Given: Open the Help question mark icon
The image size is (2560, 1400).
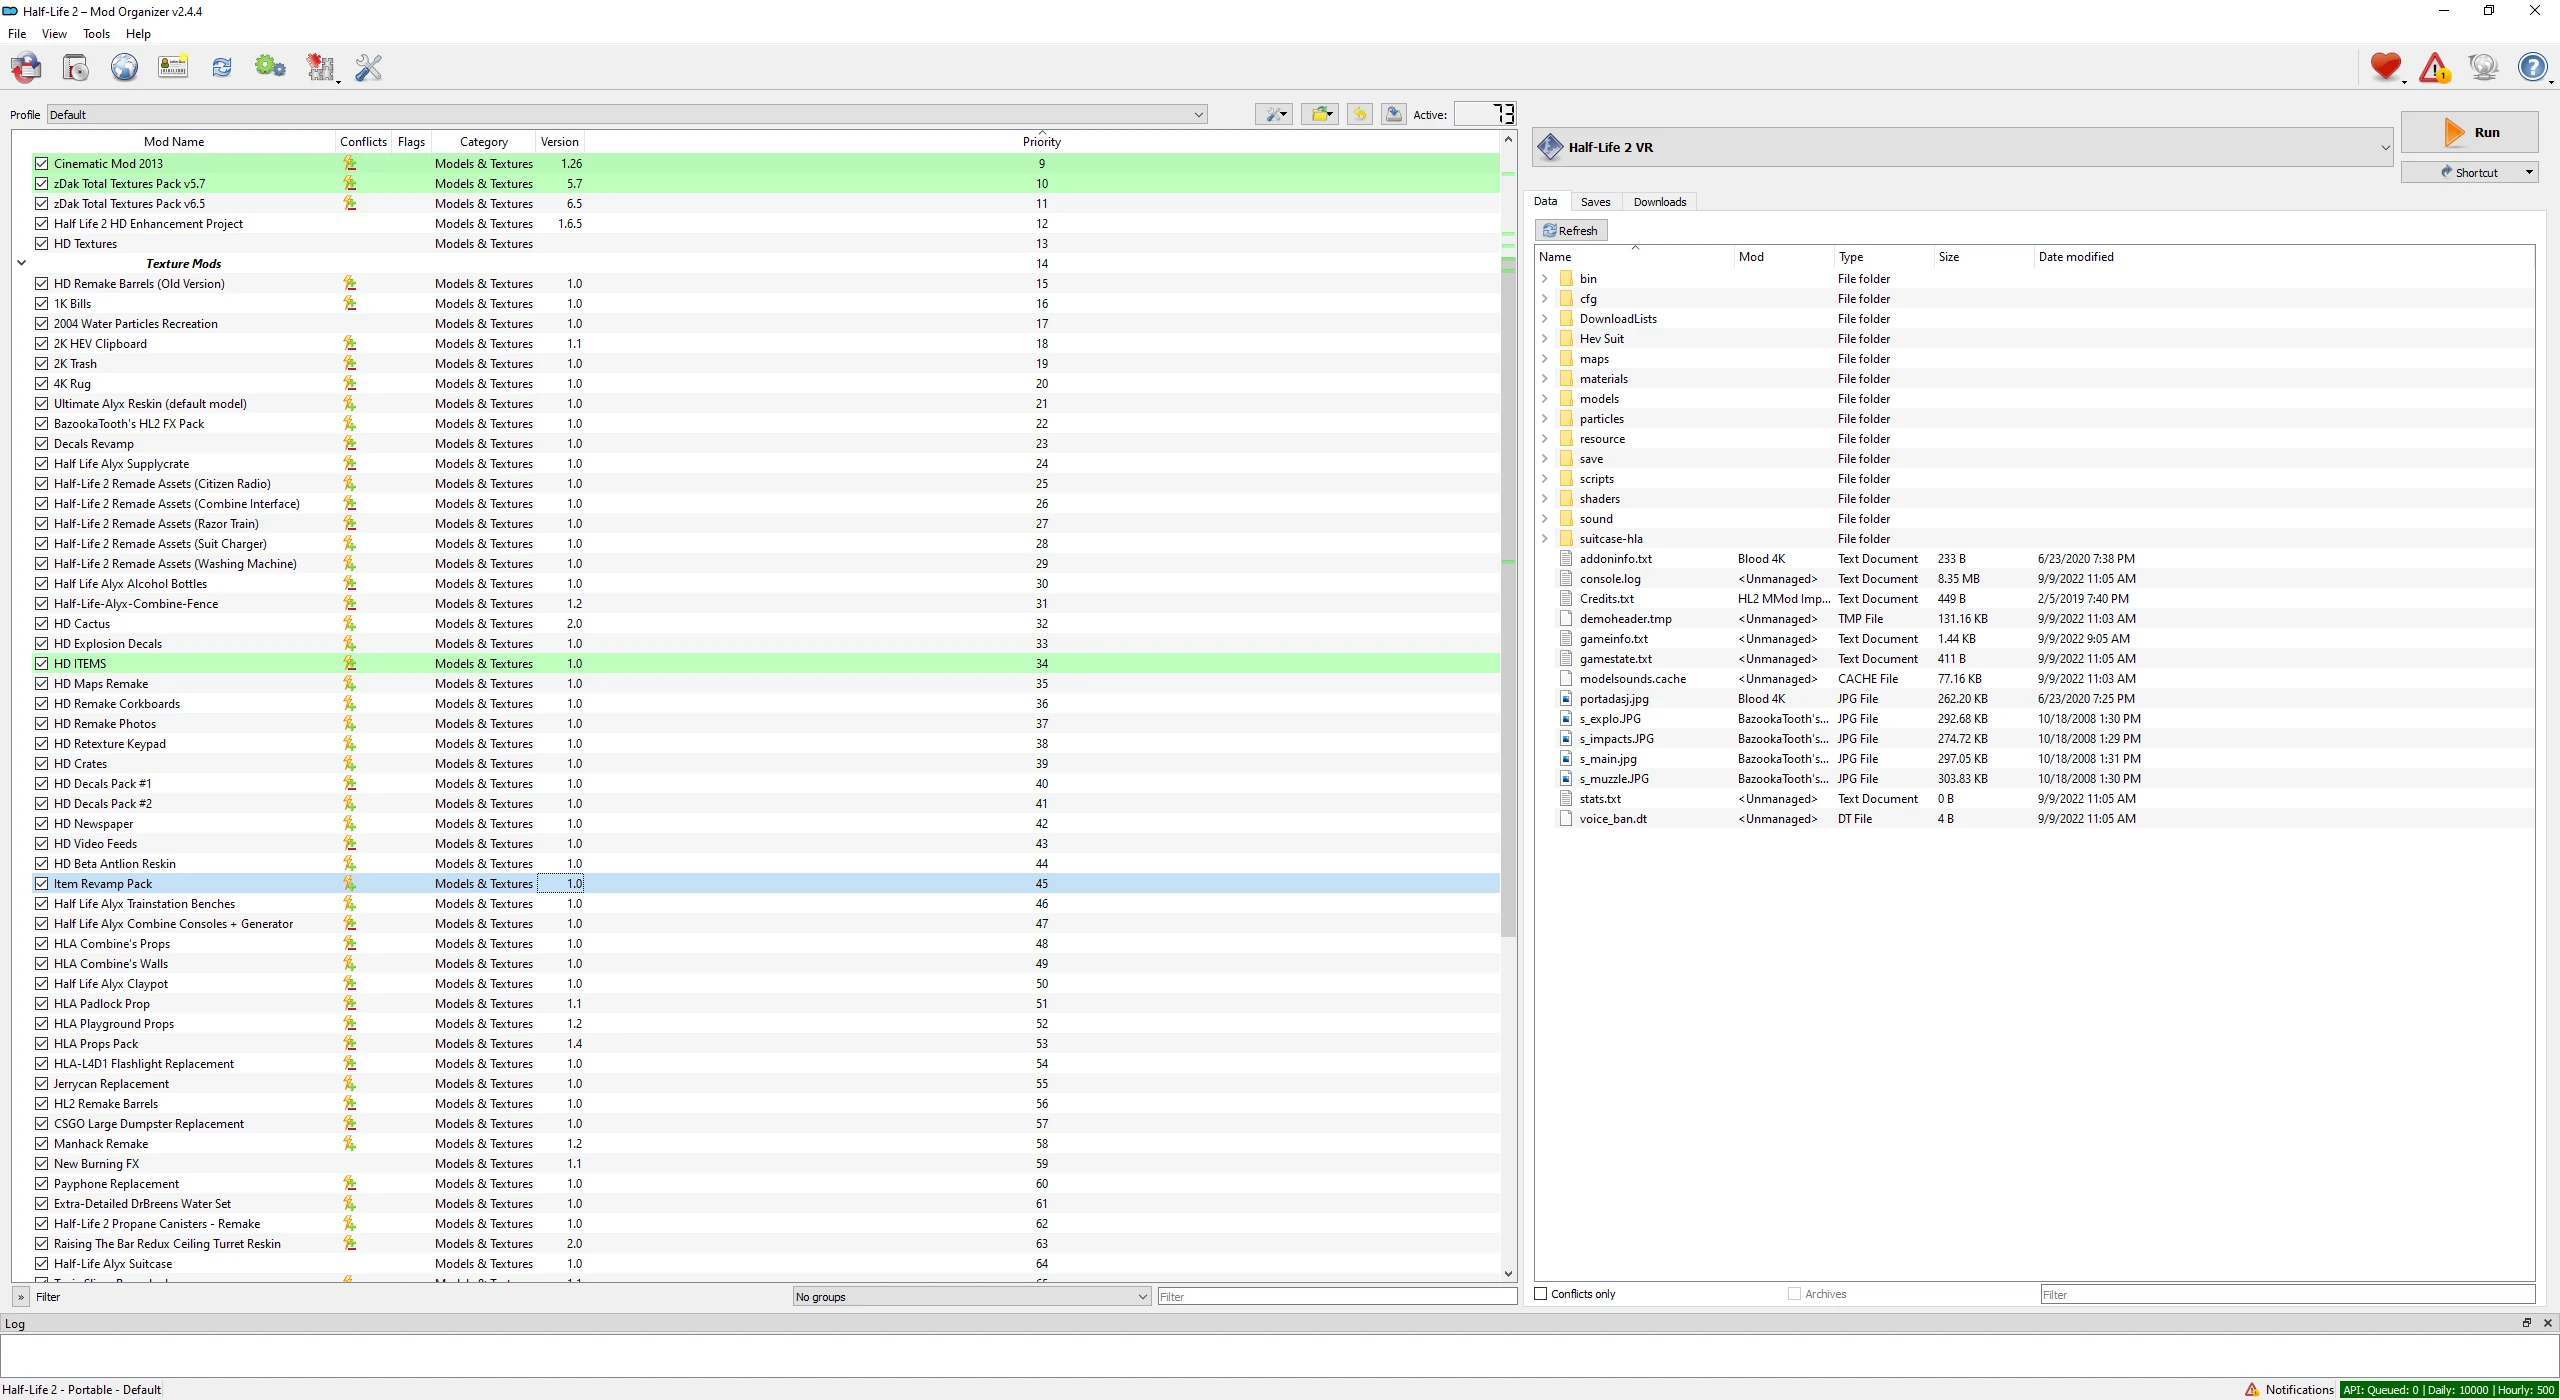Looking at the screenshot, I should click(2532, 67).
